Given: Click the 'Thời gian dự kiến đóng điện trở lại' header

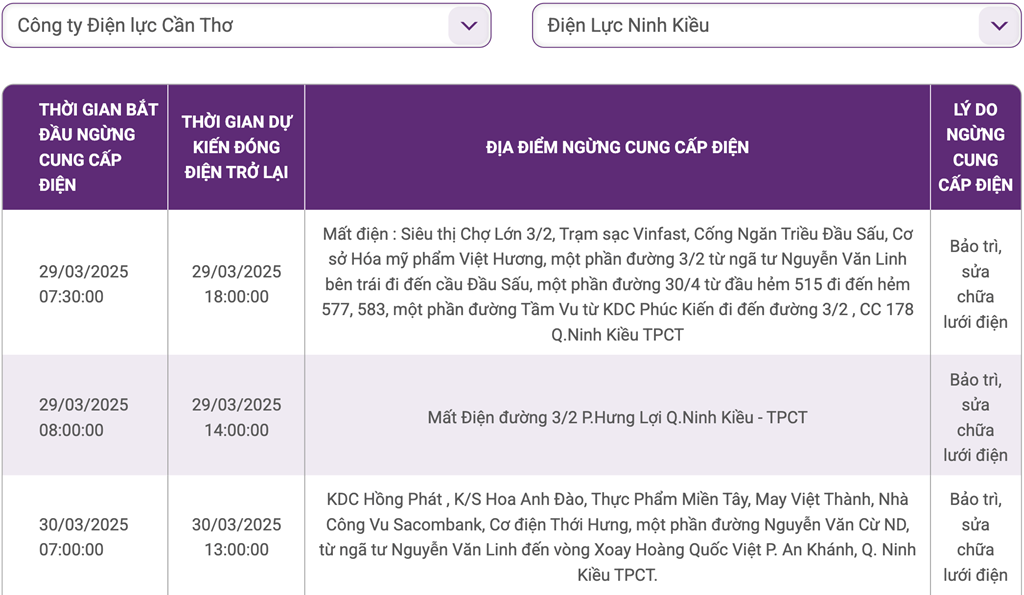Looking at the screenshot, I should [236, 147].
